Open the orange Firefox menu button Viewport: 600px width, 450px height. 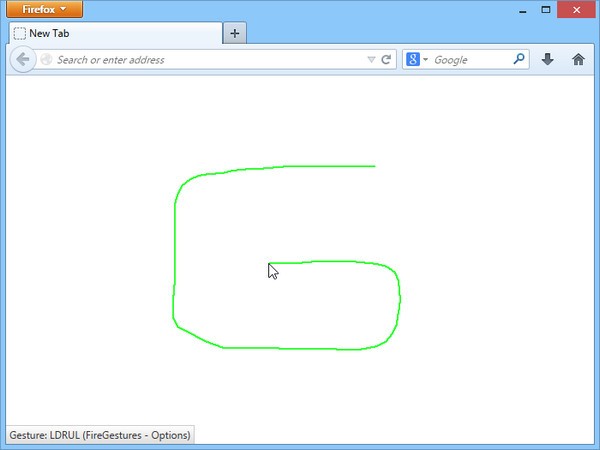tap(44, 9)
